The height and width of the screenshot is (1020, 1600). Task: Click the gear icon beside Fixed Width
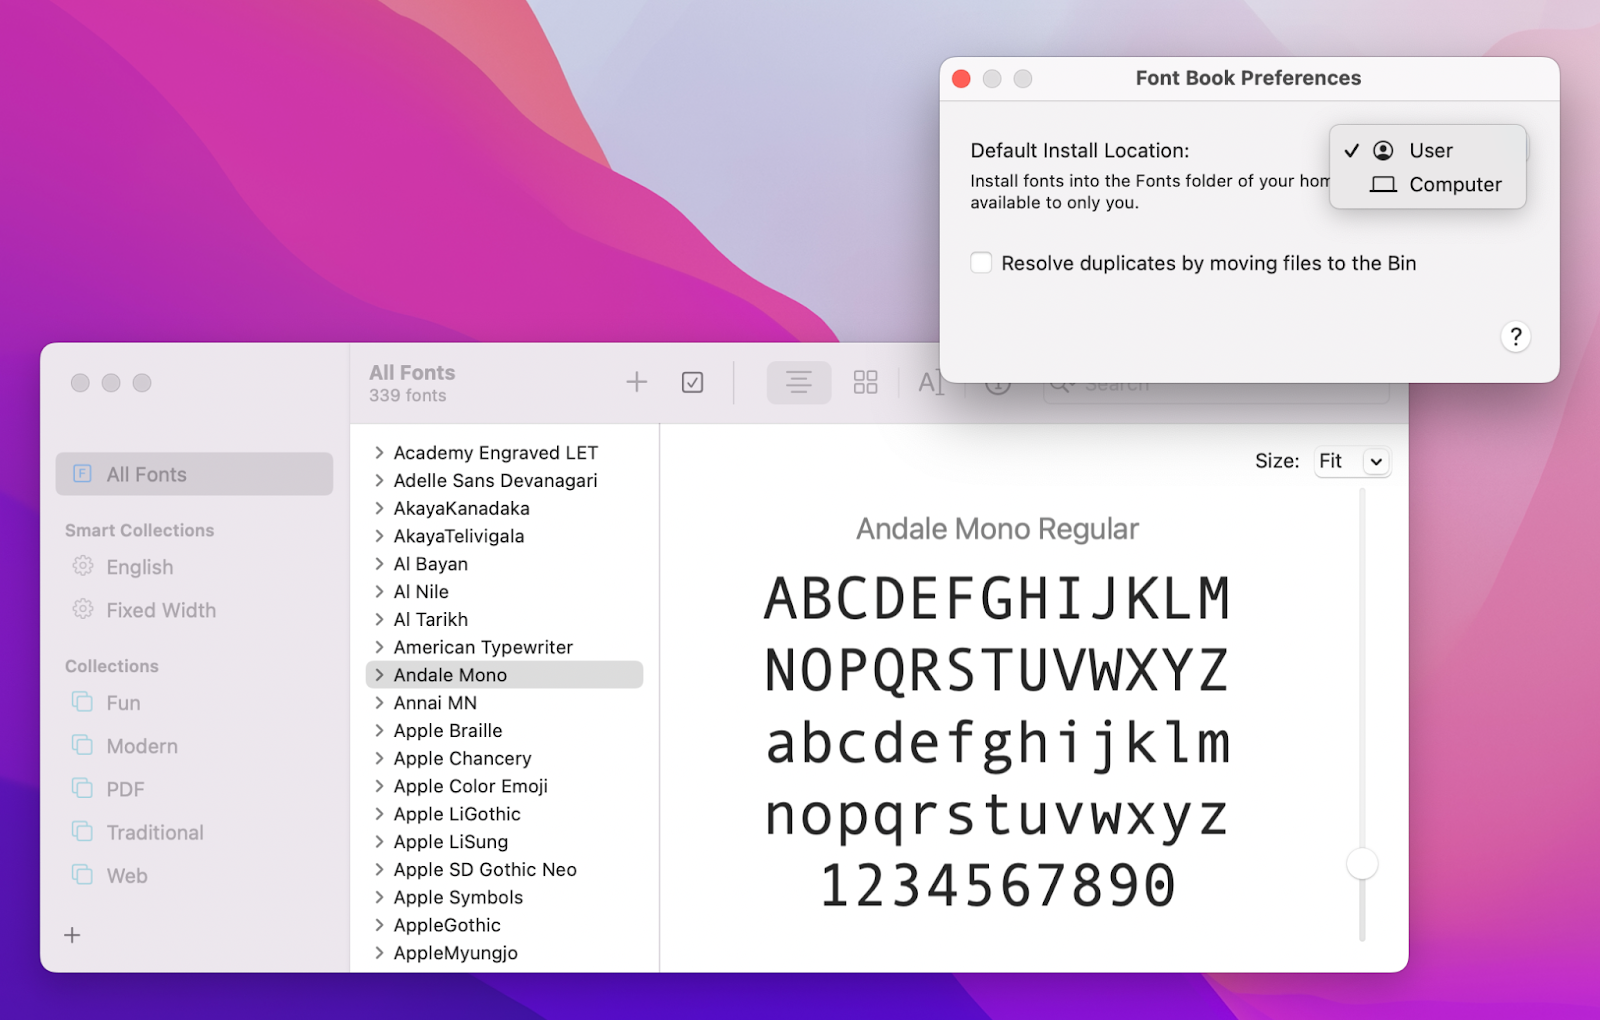(83, 609)
